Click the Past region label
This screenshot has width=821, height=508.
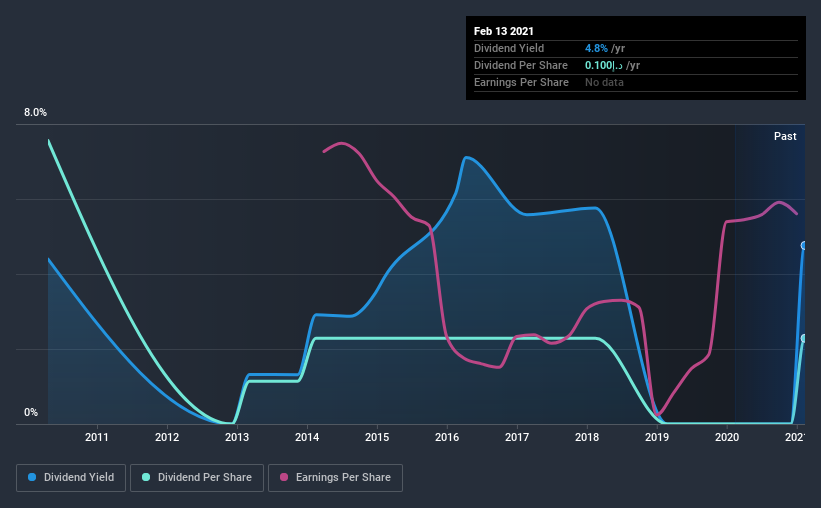[x=785, y=136]
